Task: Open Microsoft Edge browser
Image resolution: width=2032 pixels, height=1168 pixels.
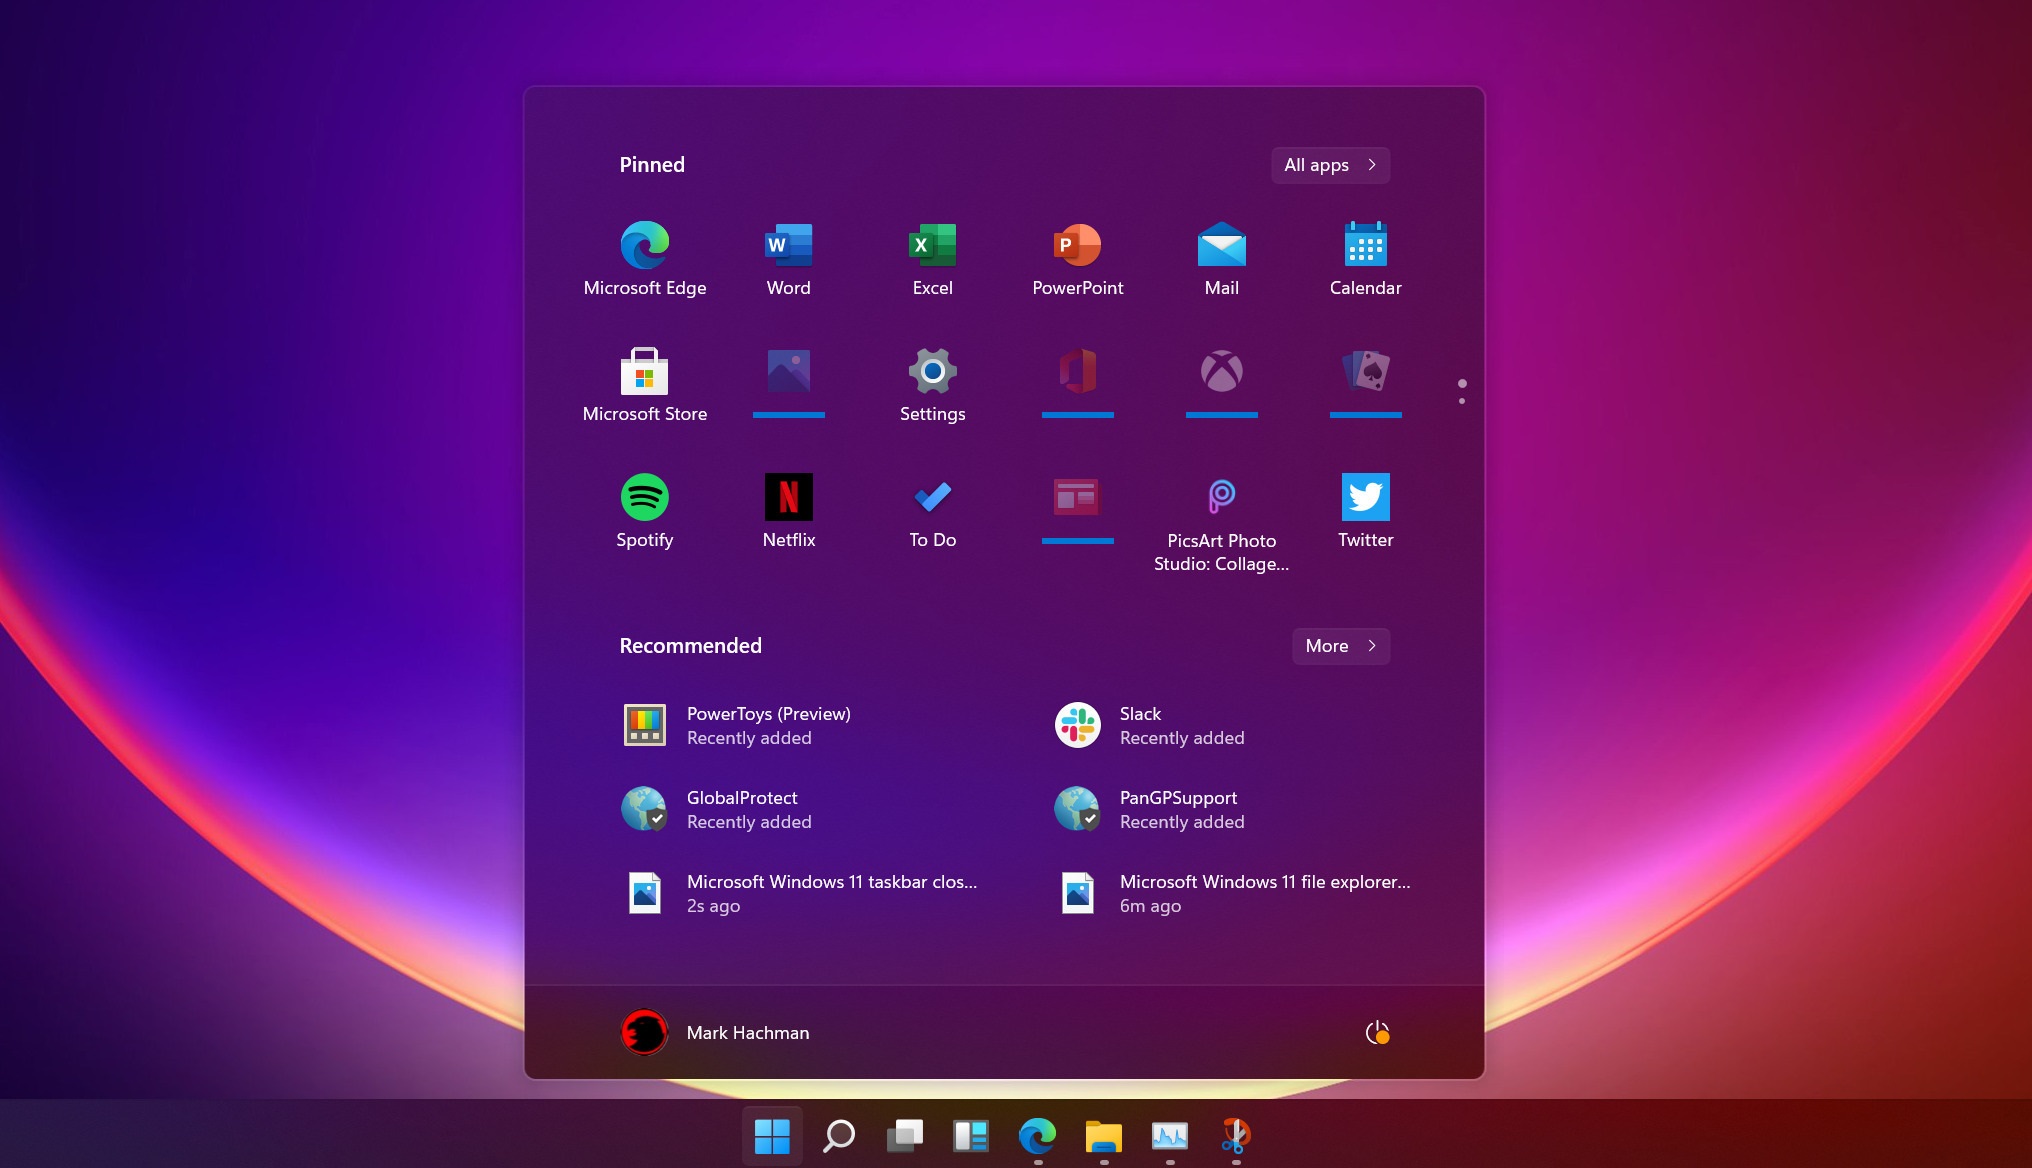Action: [x=643, y=244]
